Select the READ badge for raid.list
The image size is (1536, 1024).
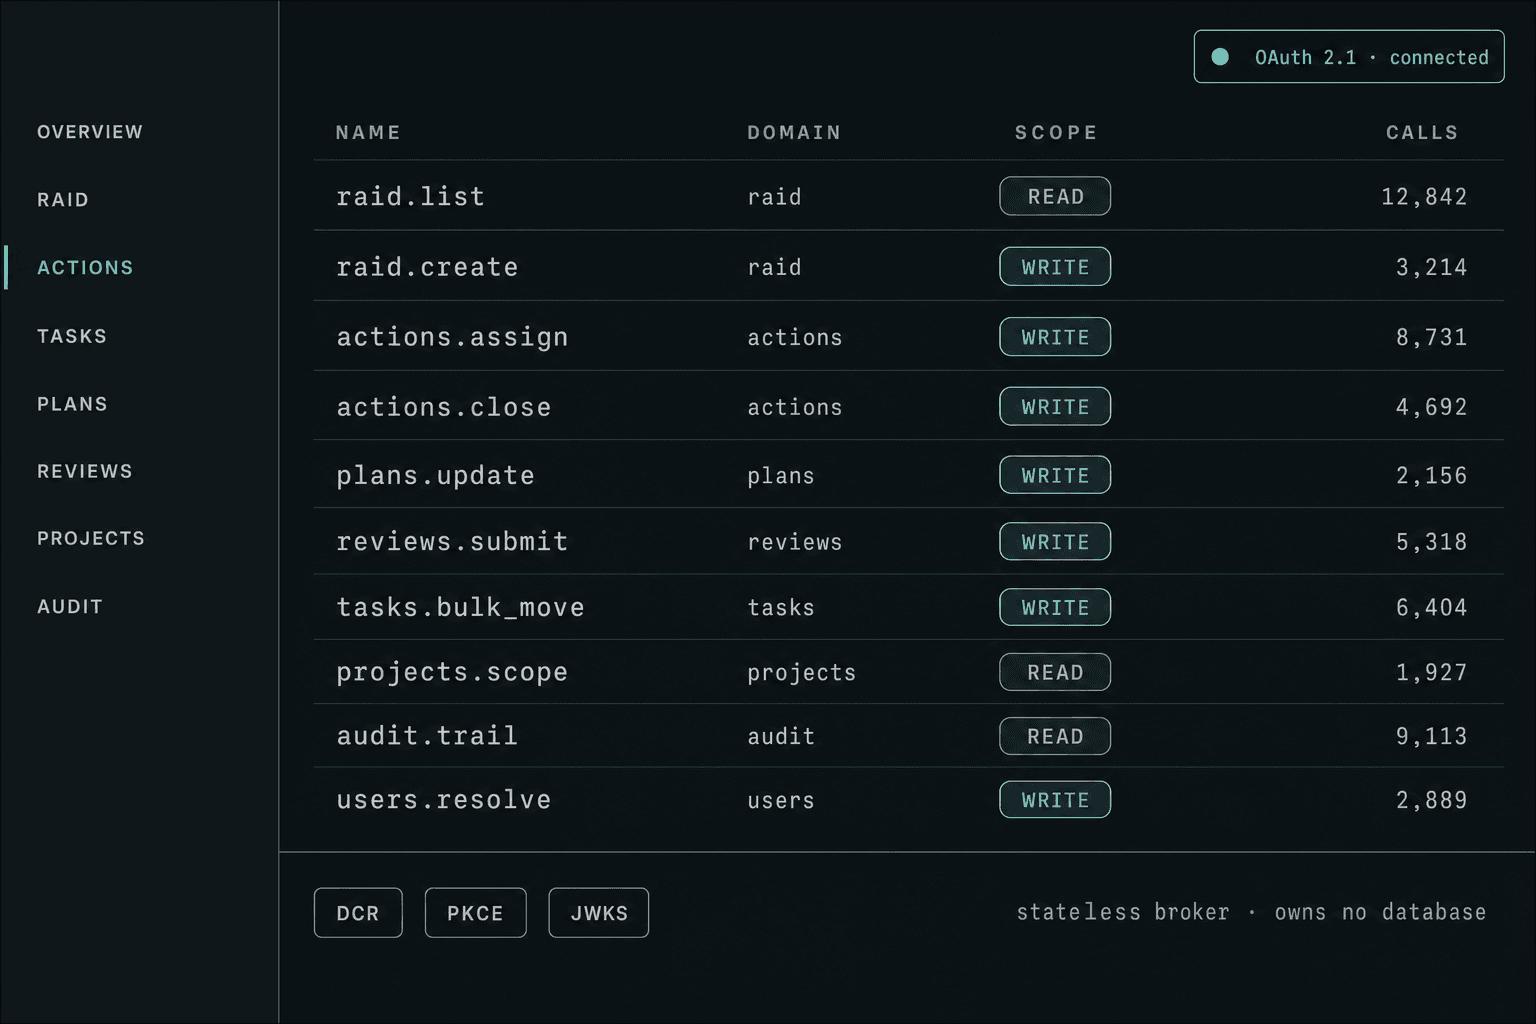tap(1055, 196)
